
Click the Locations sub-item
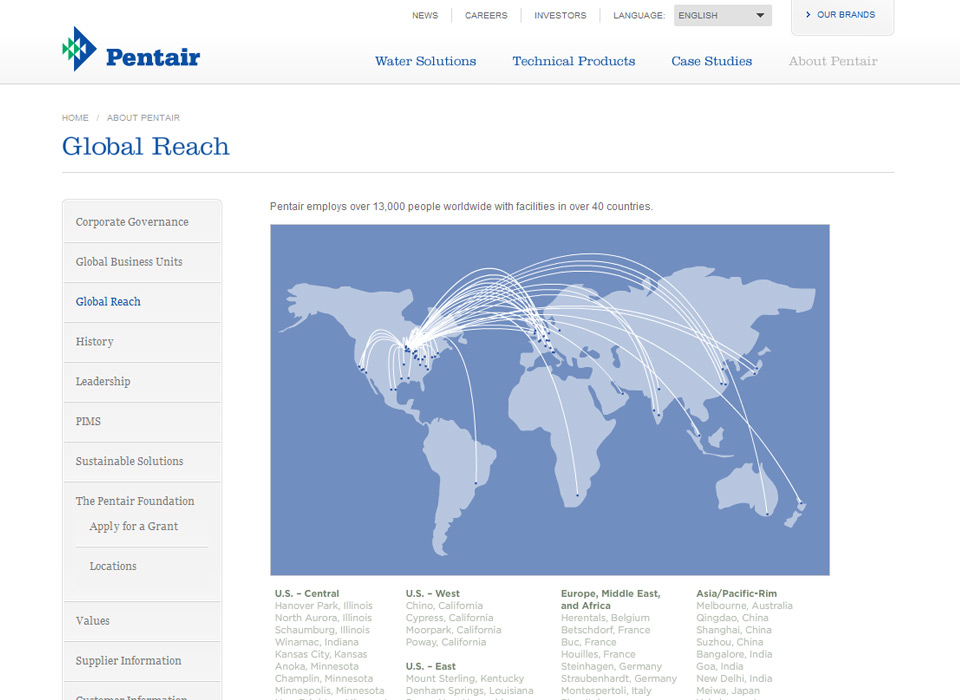point(113,566)
